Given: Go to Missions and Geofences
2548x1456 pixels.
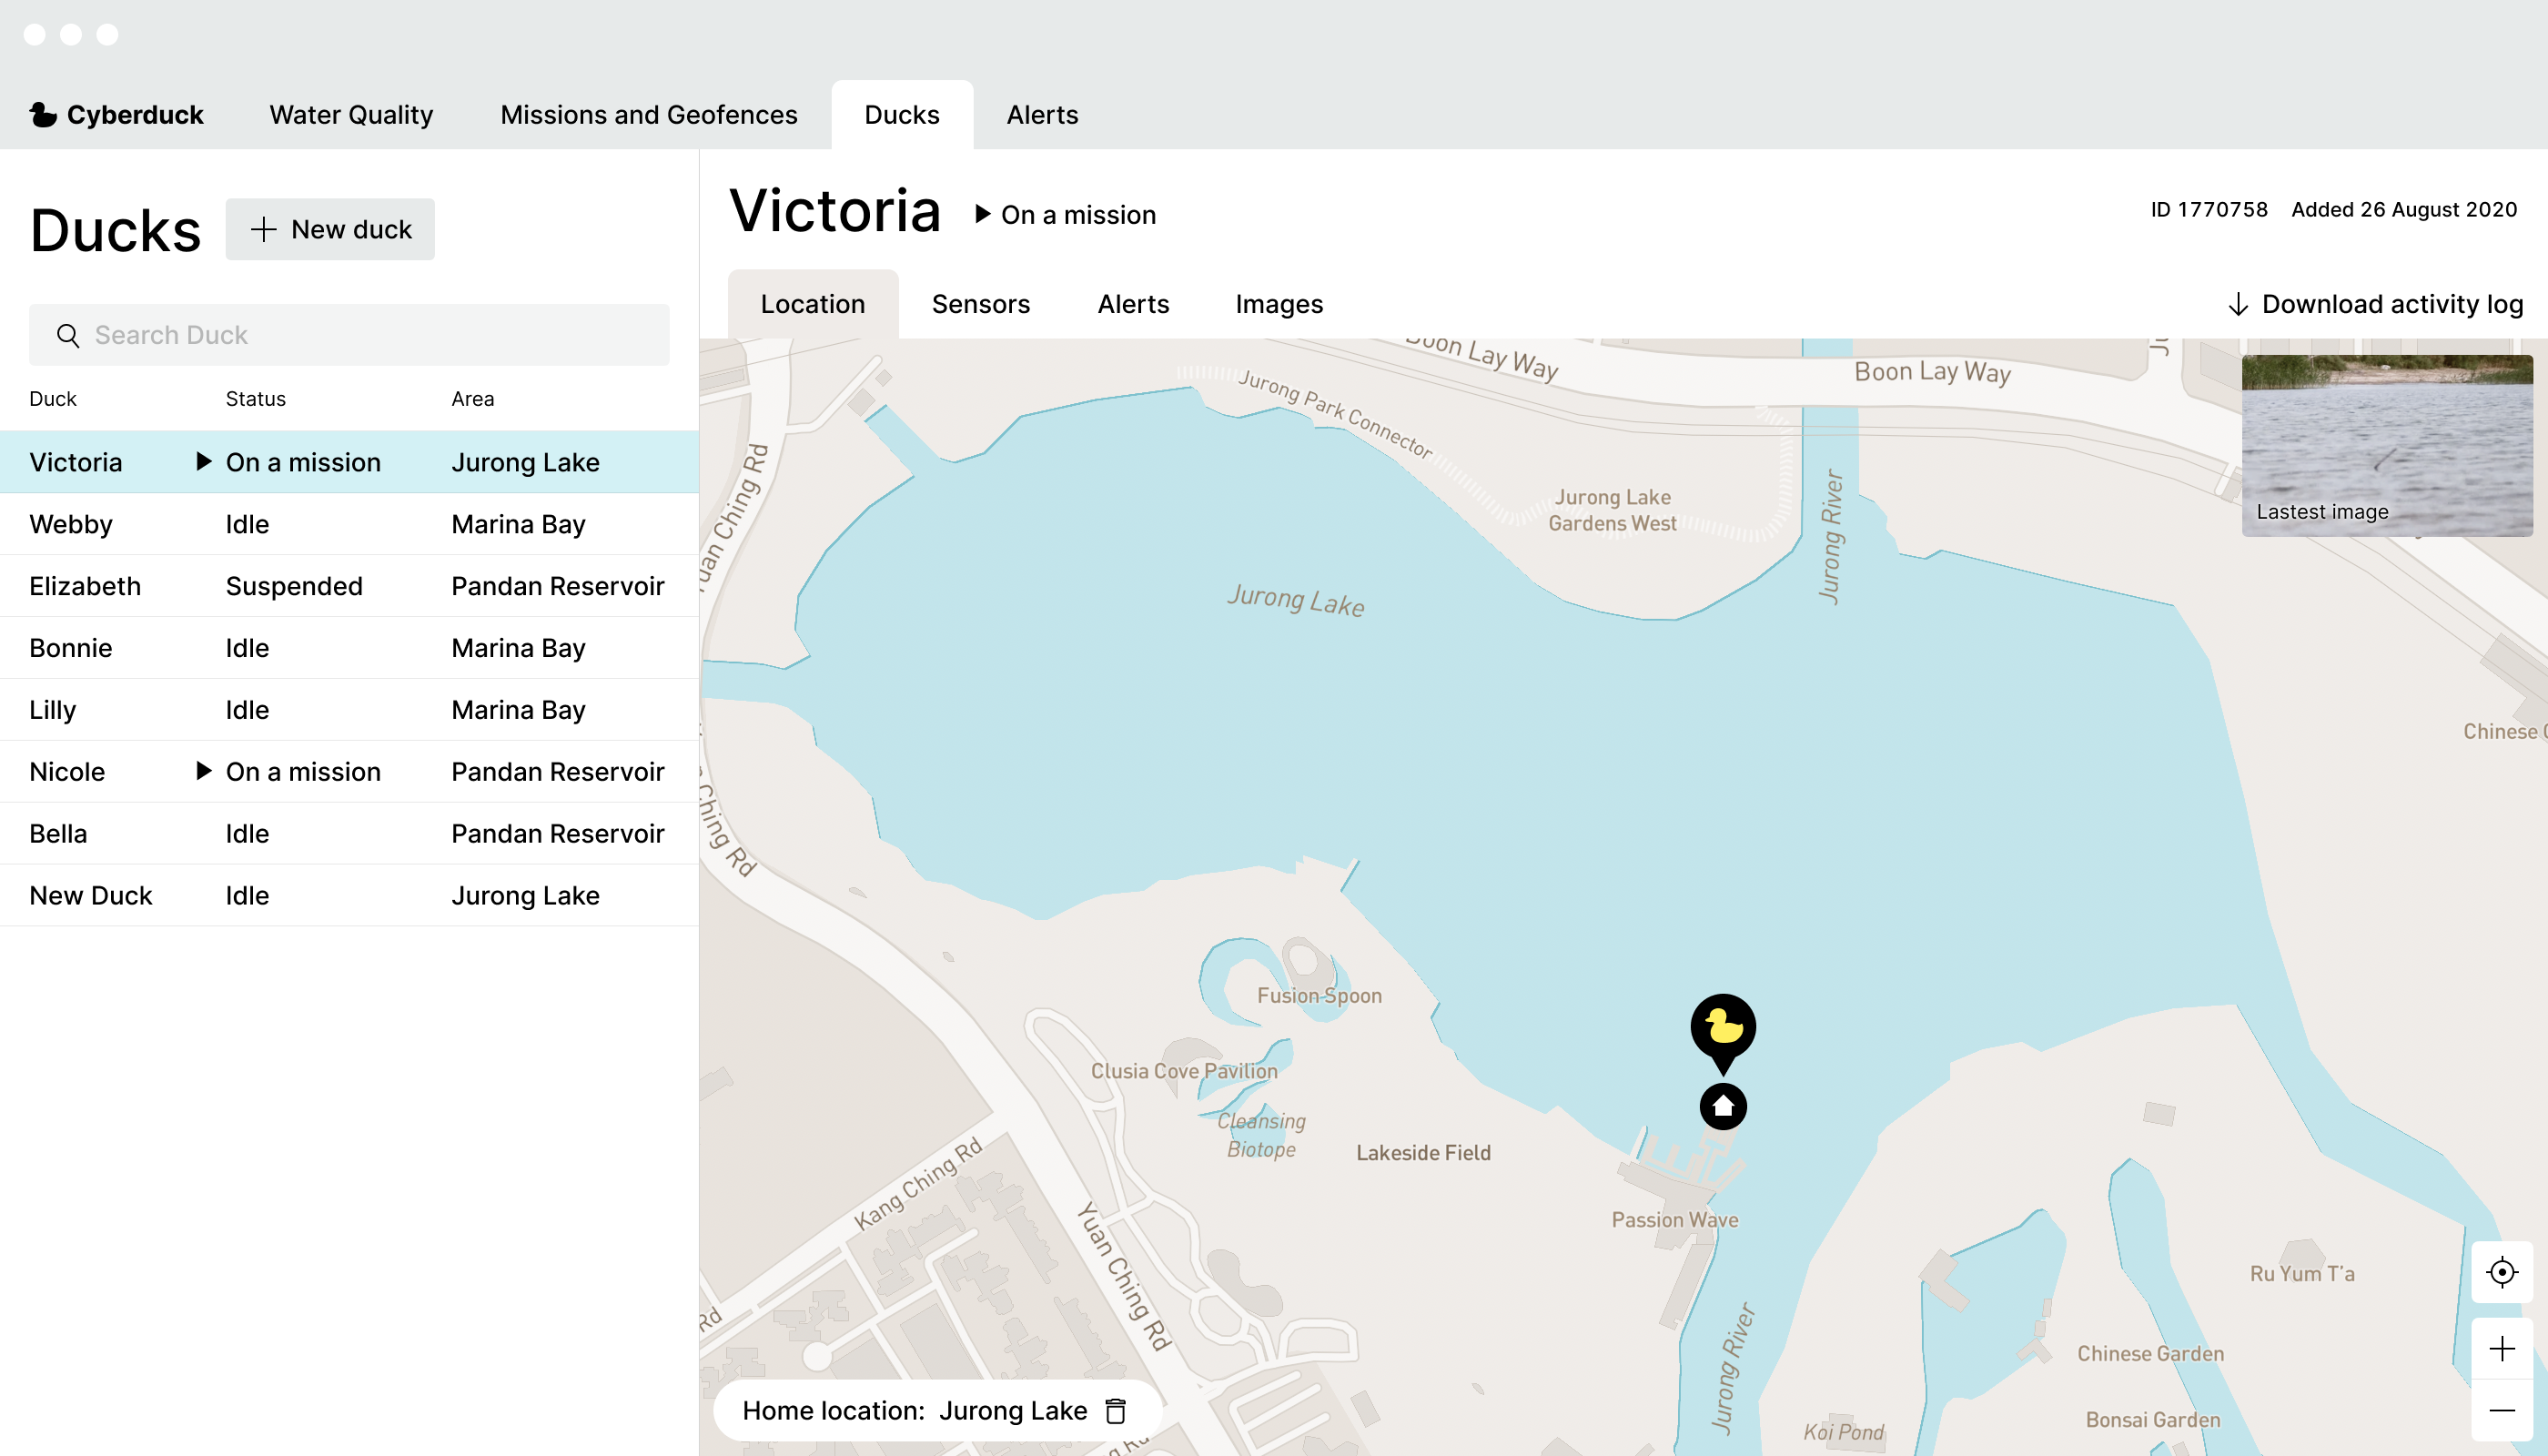Looking at the screenshot, I should click(x=648, y=115).
